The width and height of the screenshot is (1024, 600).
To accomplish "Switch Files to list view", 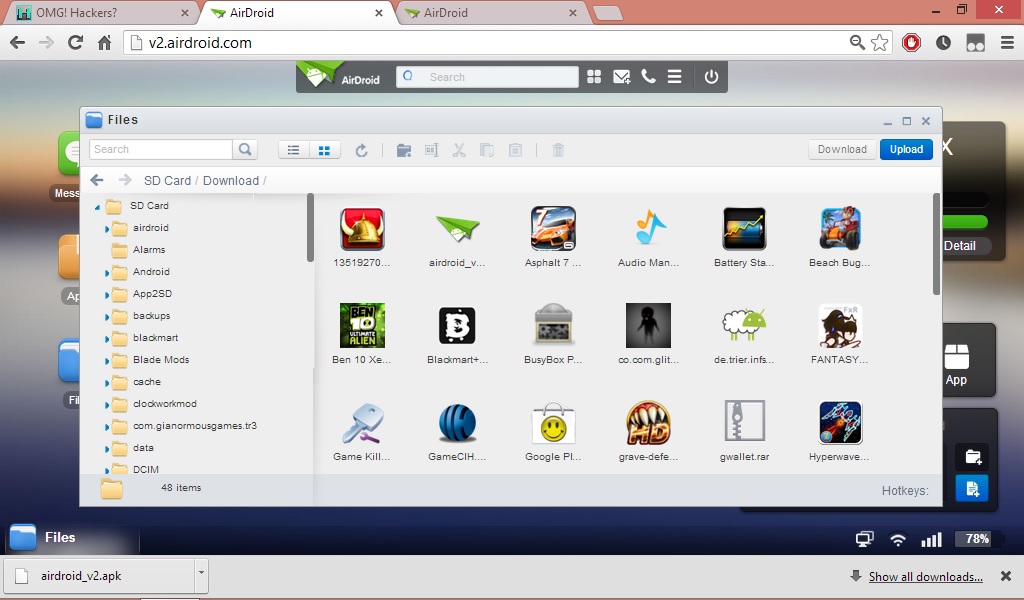I will click(x=293, y=150).
